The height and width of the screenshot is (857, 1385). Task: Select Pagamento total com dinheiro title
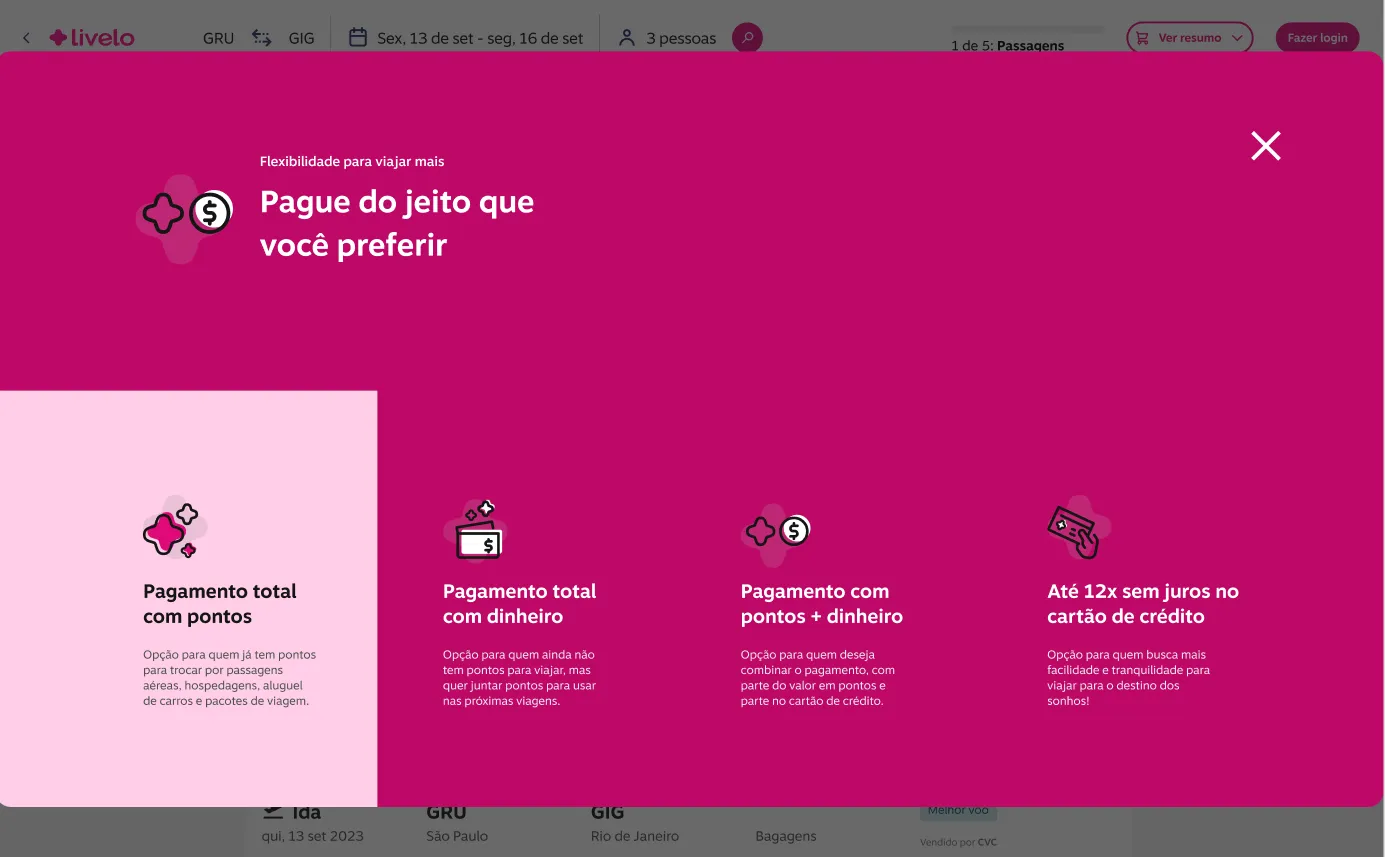519,604
